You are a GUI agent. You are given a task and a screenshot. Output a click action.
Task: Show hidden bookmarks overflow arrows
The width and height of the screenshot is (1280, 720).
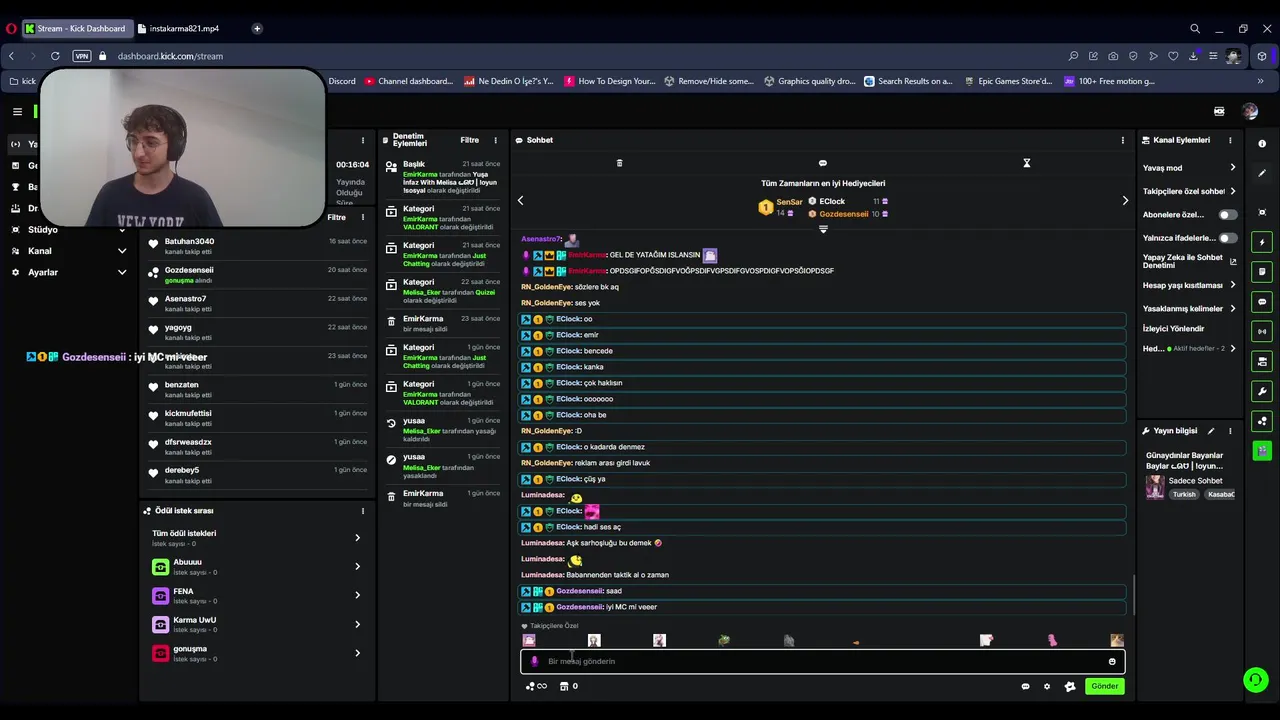point(1262,81)
